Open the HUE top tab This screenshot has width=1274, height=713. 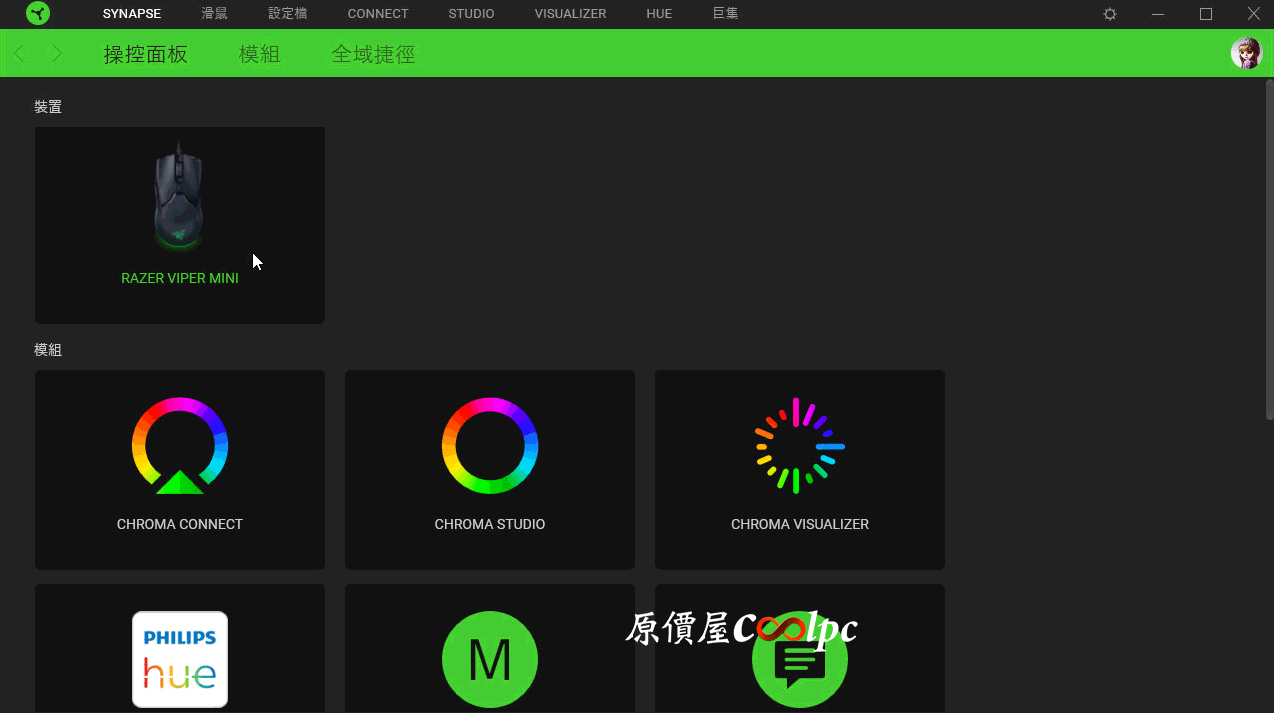pos(659,14)
